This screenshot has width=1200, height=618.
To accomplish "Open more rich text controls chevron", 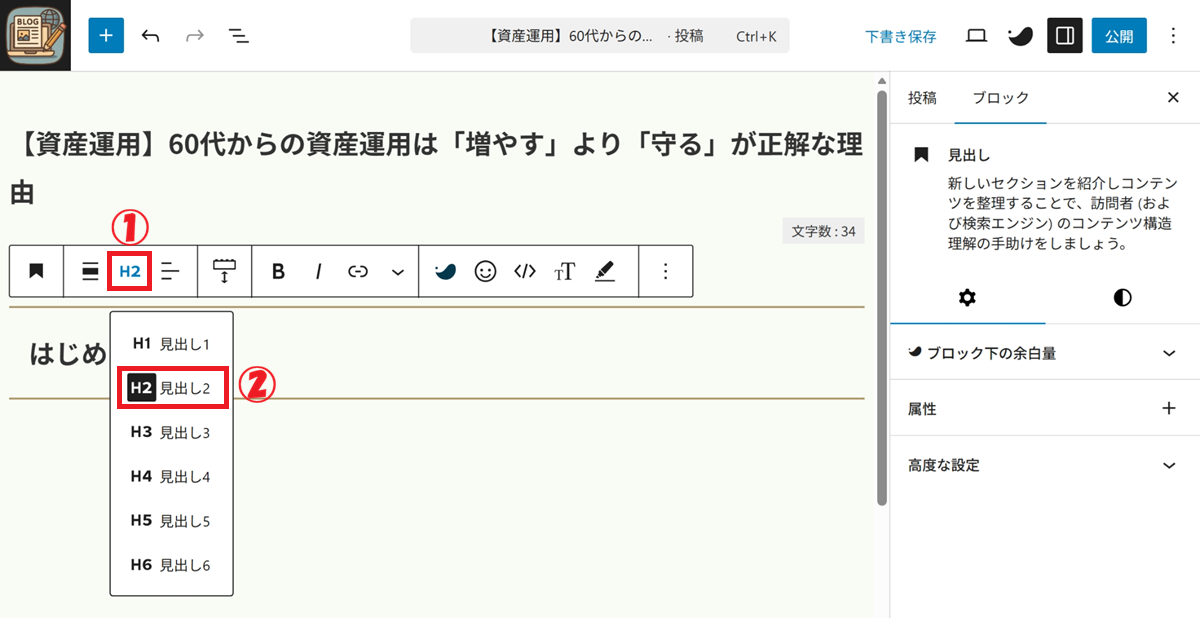I will (x=398, y=272).
